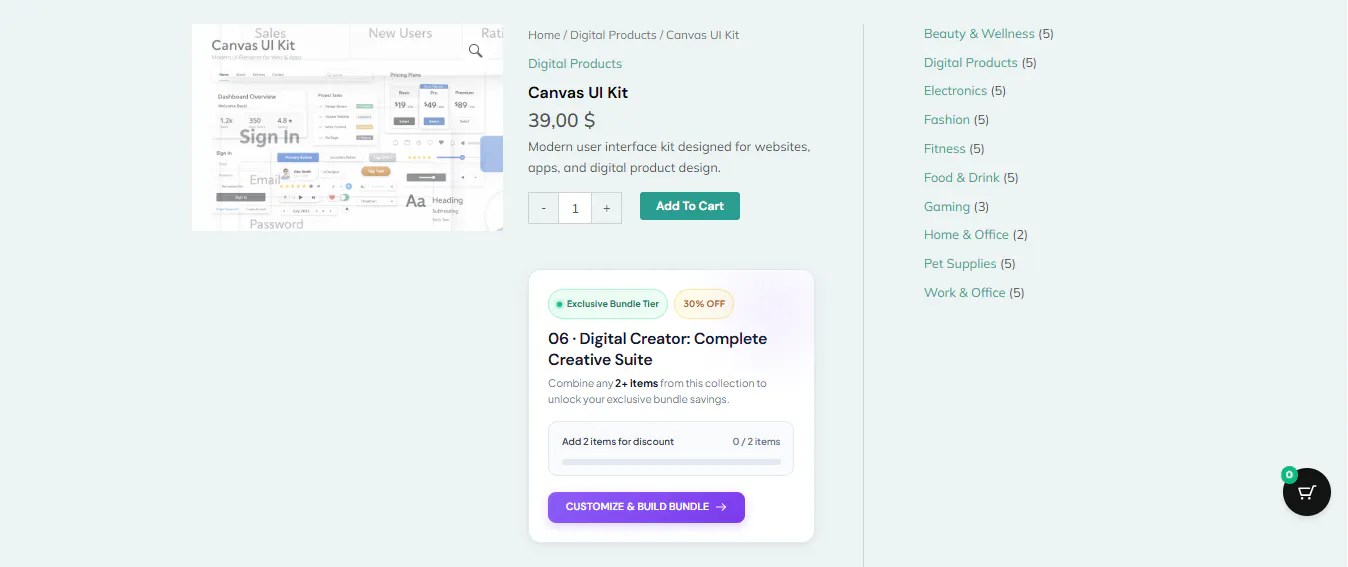The width and height of the screenshot is (1348, 567).
Task: Open Gaming category
Action: pos(947,207)
